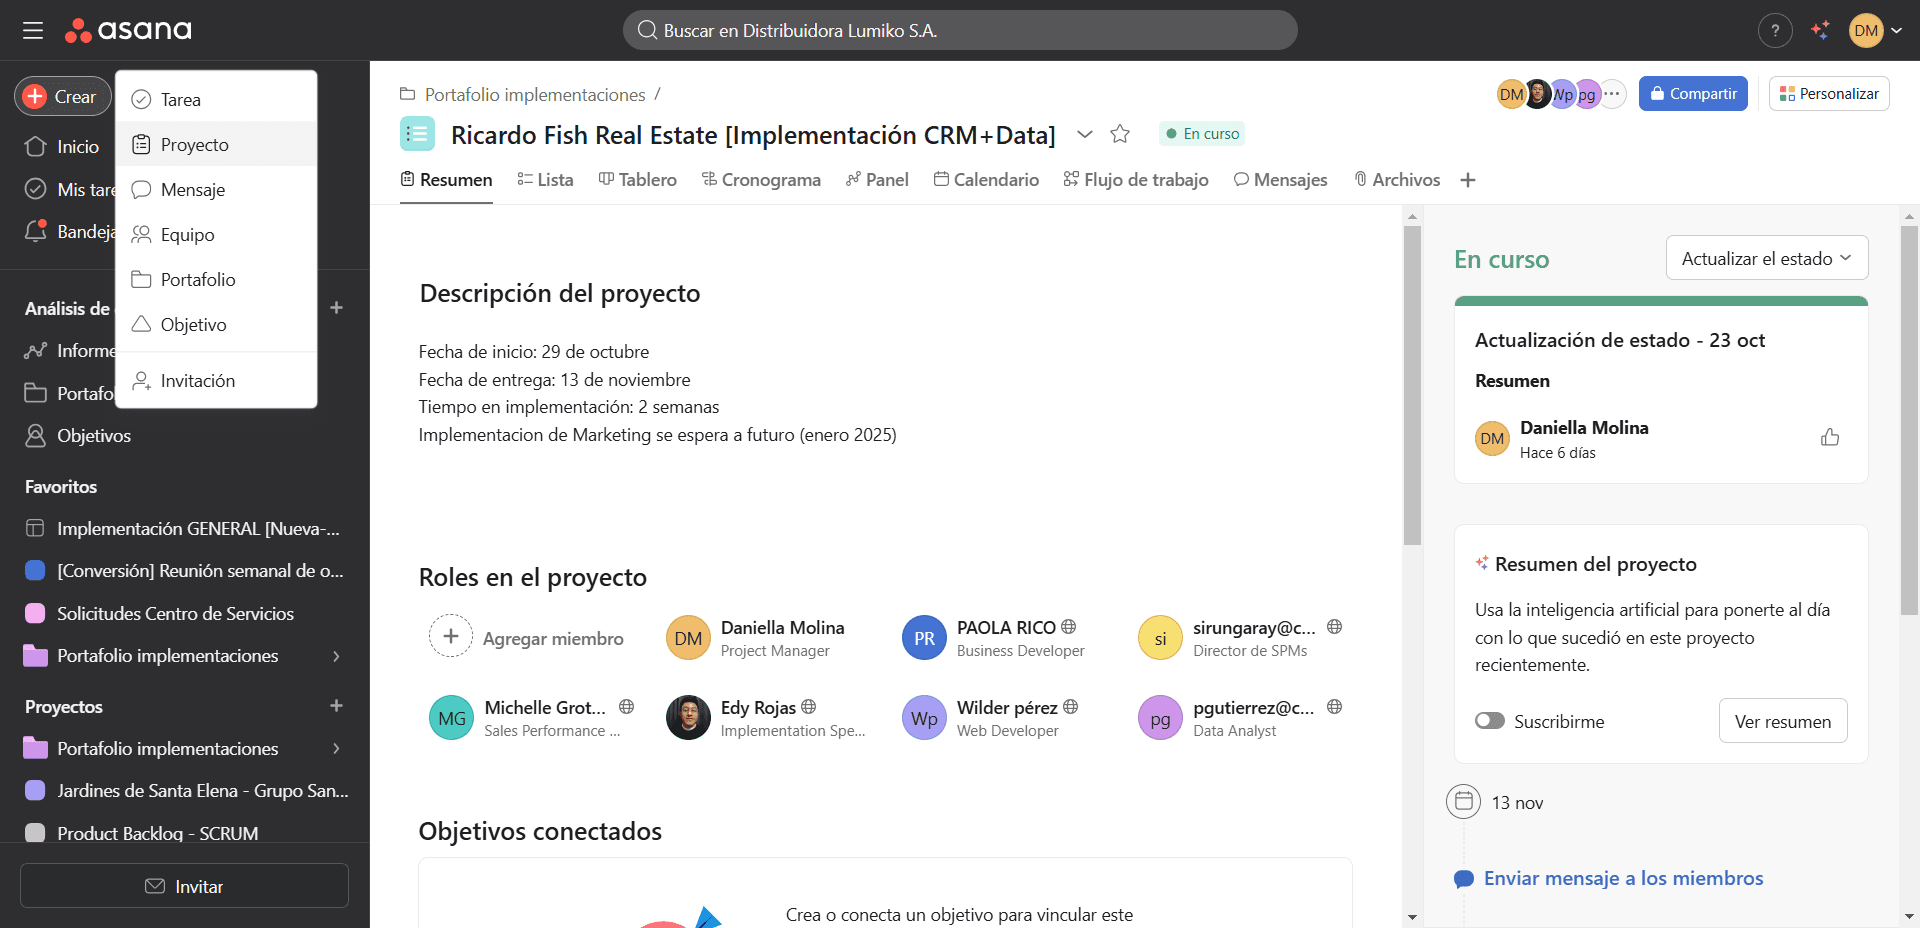
Task: Click the En curso status badge
Action: [1202, 134]
